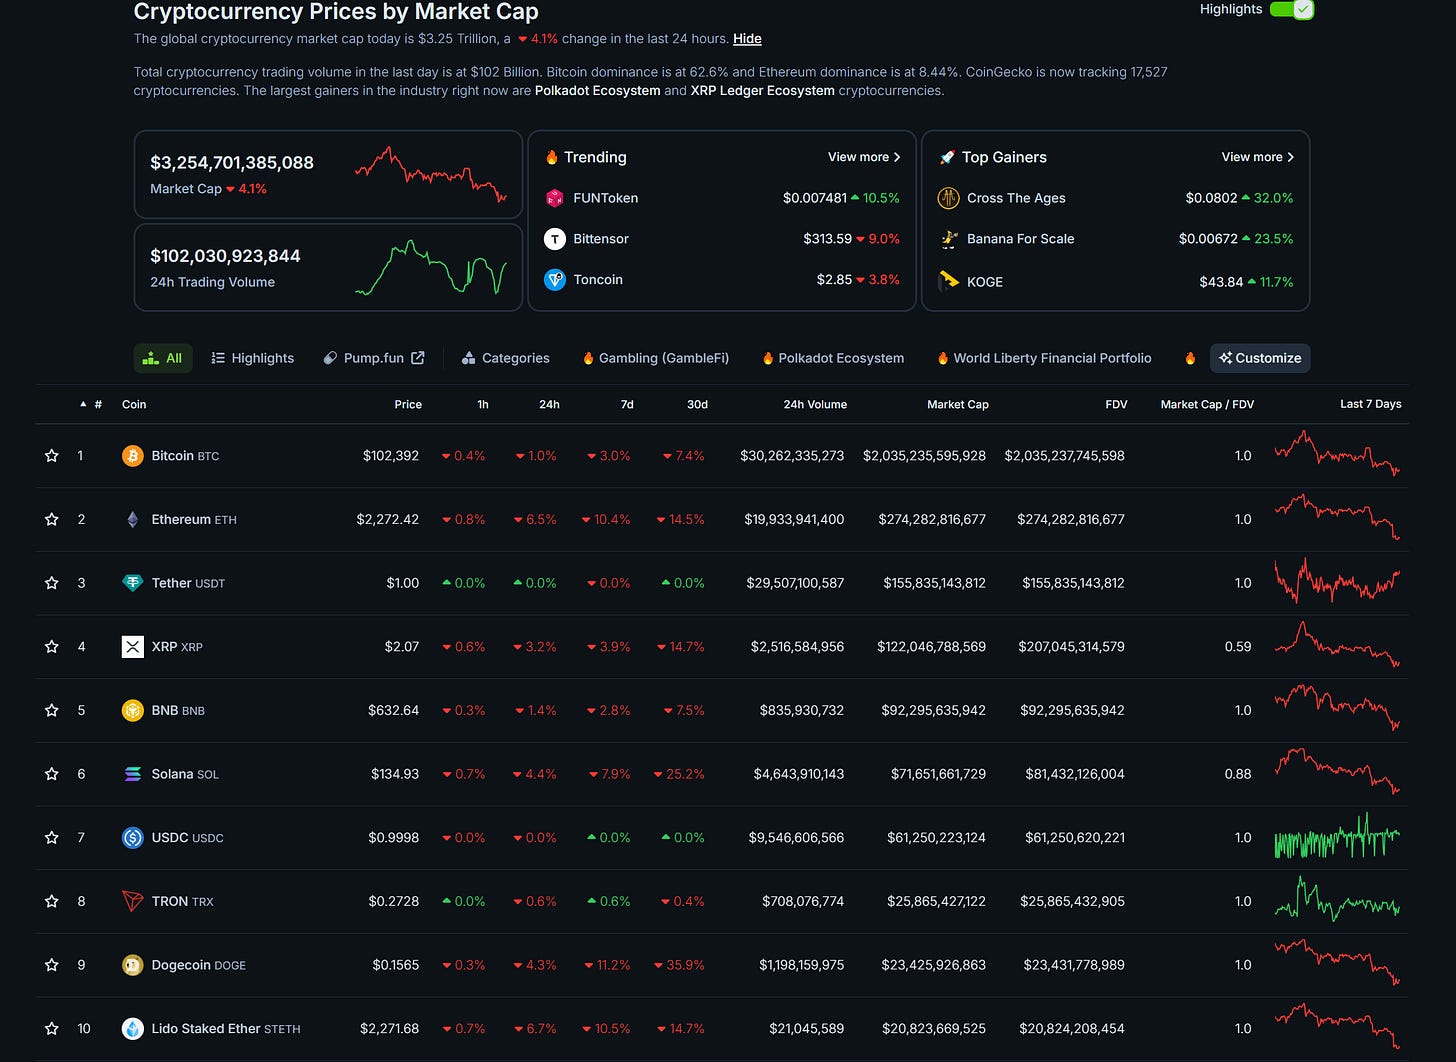Sort table by FDV column
1456x1062 pixels.
(1116, 404)
